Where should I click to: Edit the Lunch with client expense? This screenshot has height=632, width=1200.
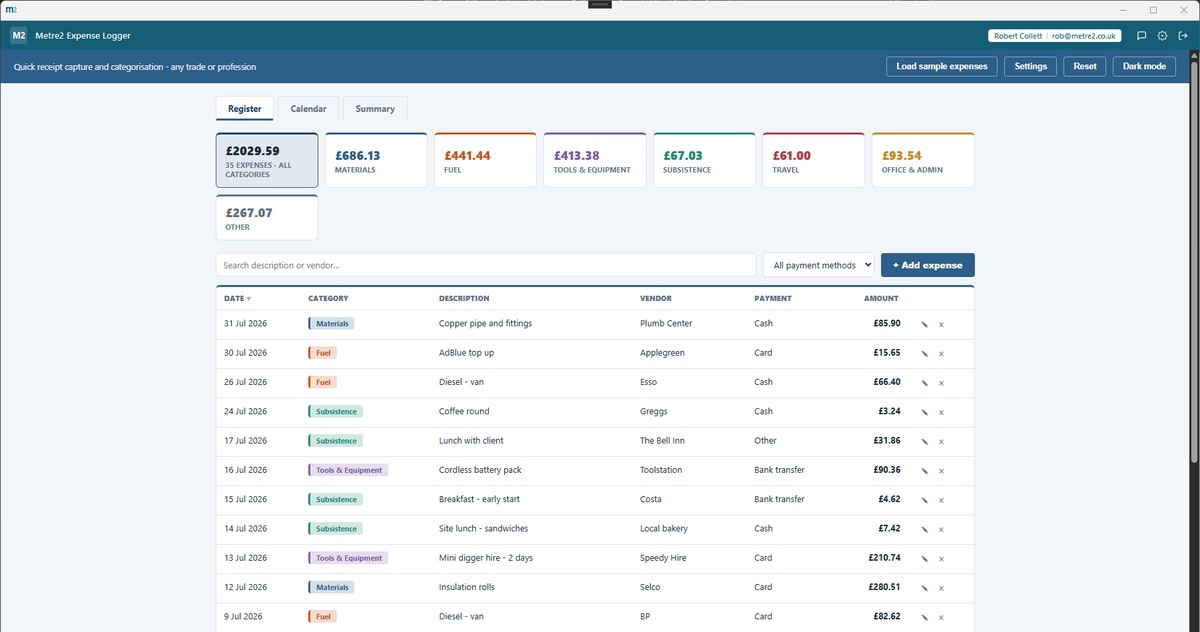pos(924,441)
